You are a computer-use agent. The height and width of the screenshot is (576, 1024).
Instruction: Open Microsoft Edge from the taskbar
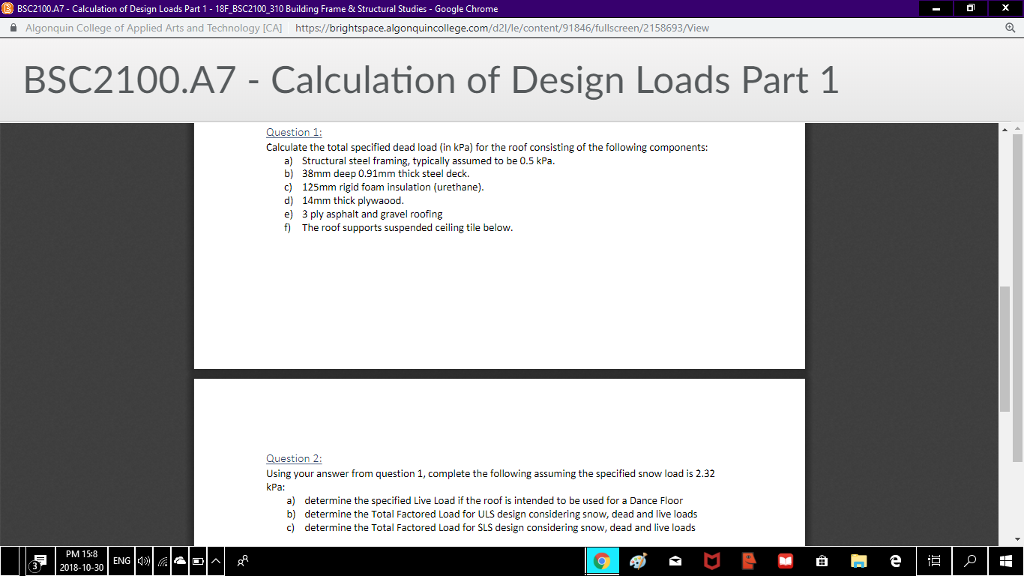(x=895, y=561)
